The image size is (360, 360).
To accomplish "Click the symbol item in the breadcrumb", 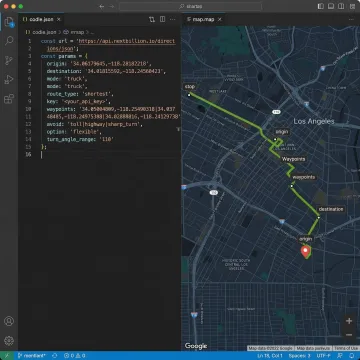I will point(74,32).
